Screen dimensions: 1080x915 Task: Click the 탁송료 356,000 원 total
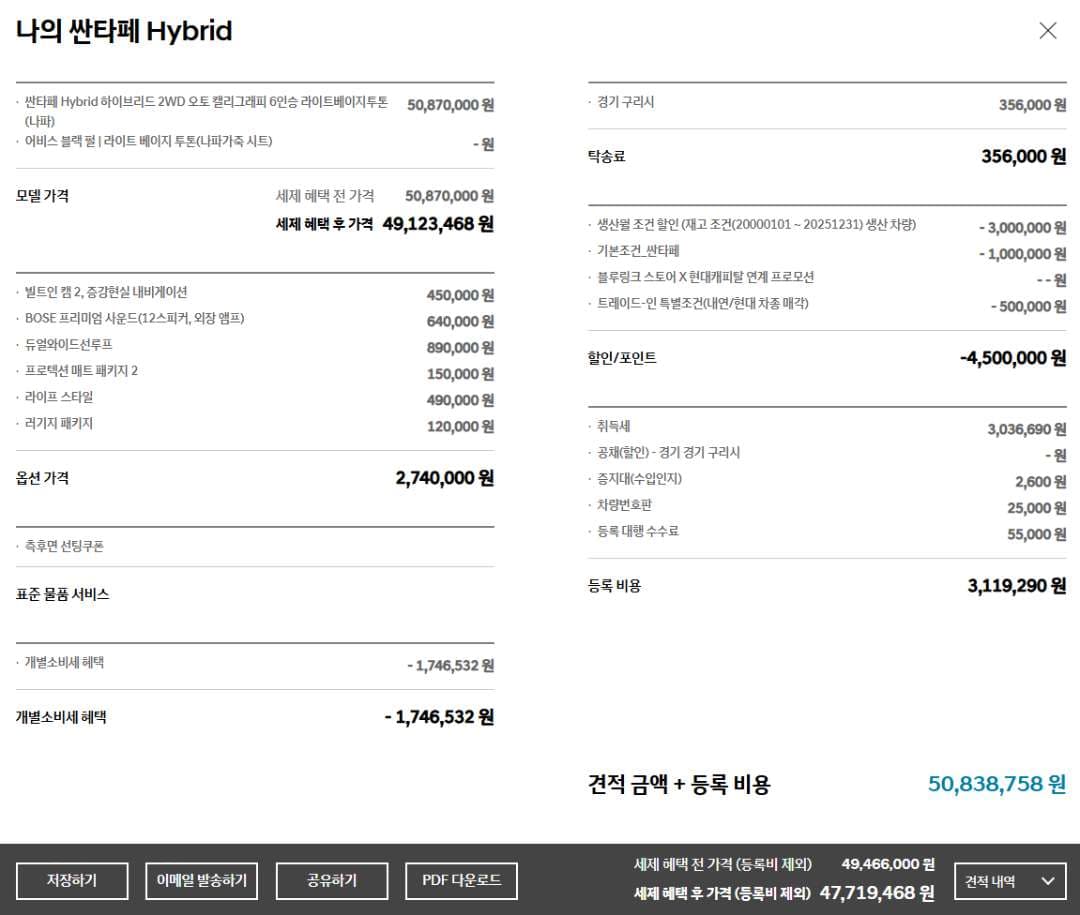(1024, 156)
